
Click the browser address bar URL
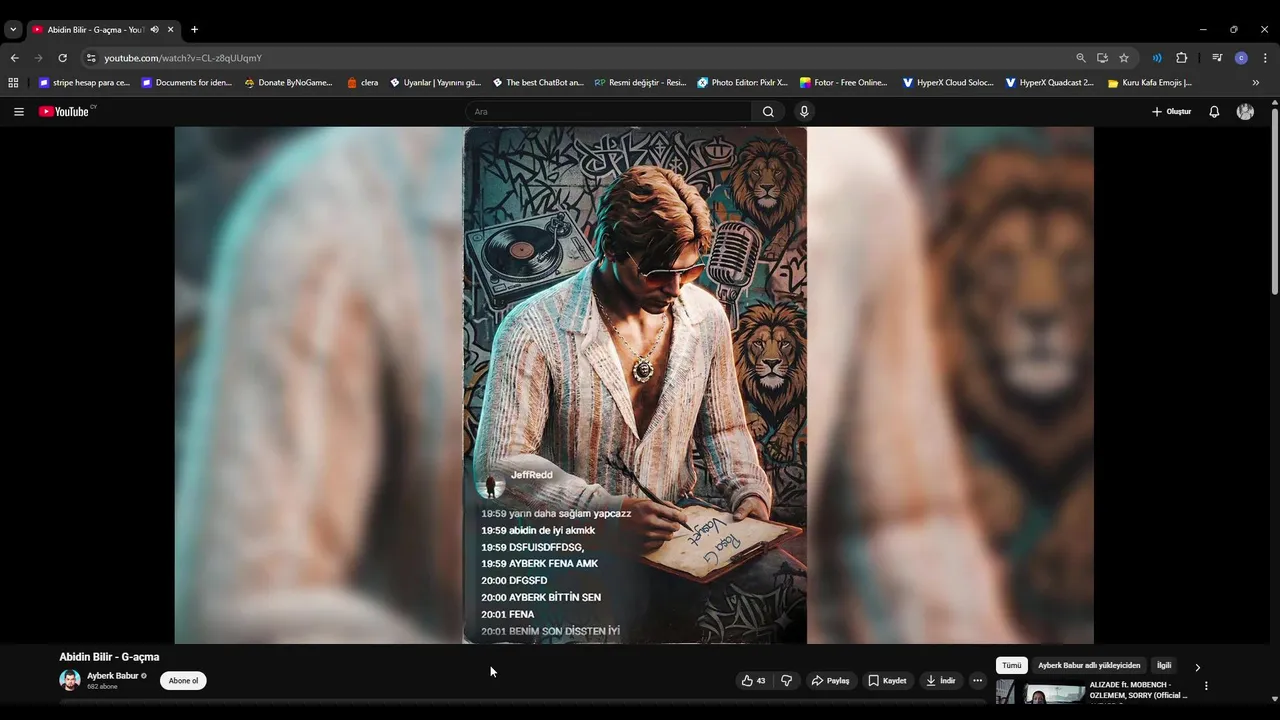coord(183,58)
